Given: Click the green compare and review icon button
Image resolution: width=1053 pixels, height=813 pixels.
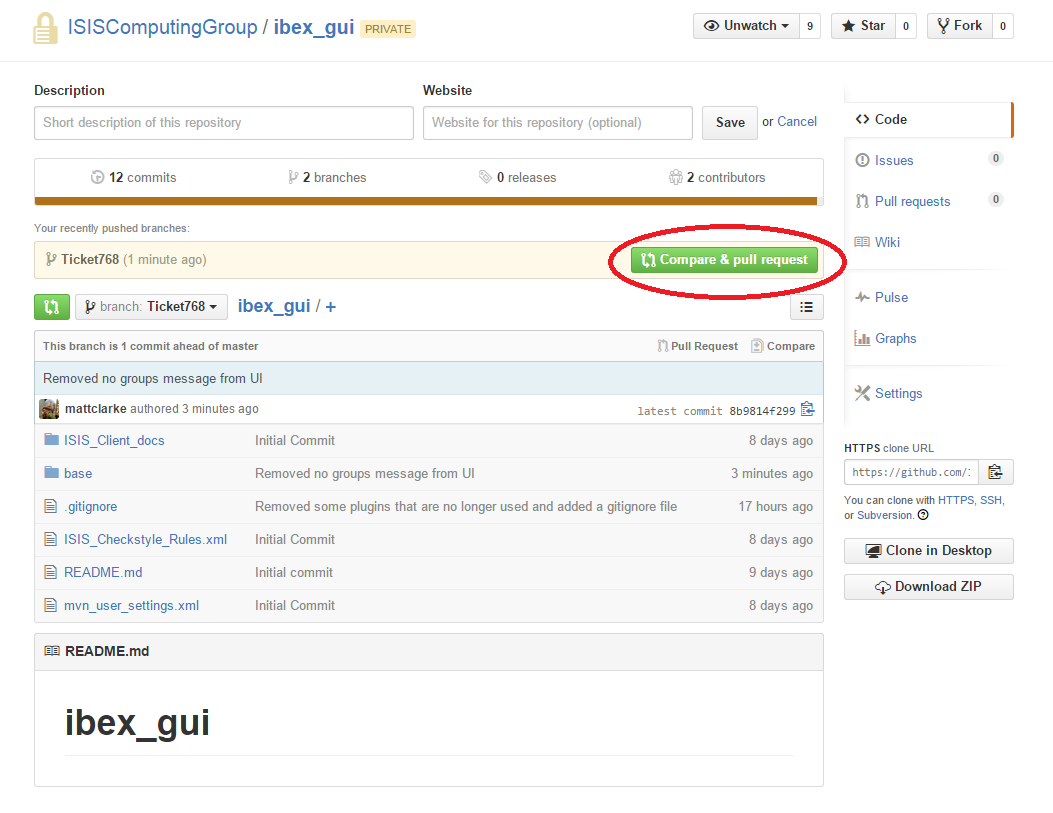Looking at the screenshot, I should coord(52,307).
